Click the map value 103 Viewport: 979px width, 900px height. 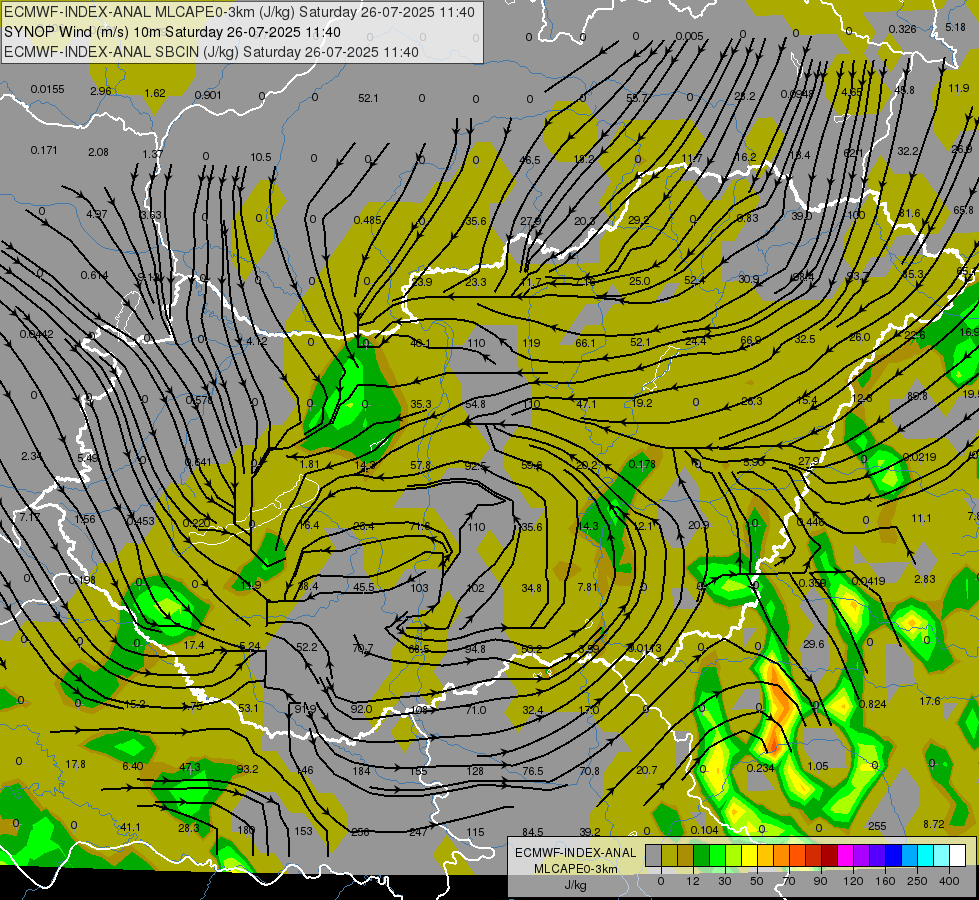420,588
